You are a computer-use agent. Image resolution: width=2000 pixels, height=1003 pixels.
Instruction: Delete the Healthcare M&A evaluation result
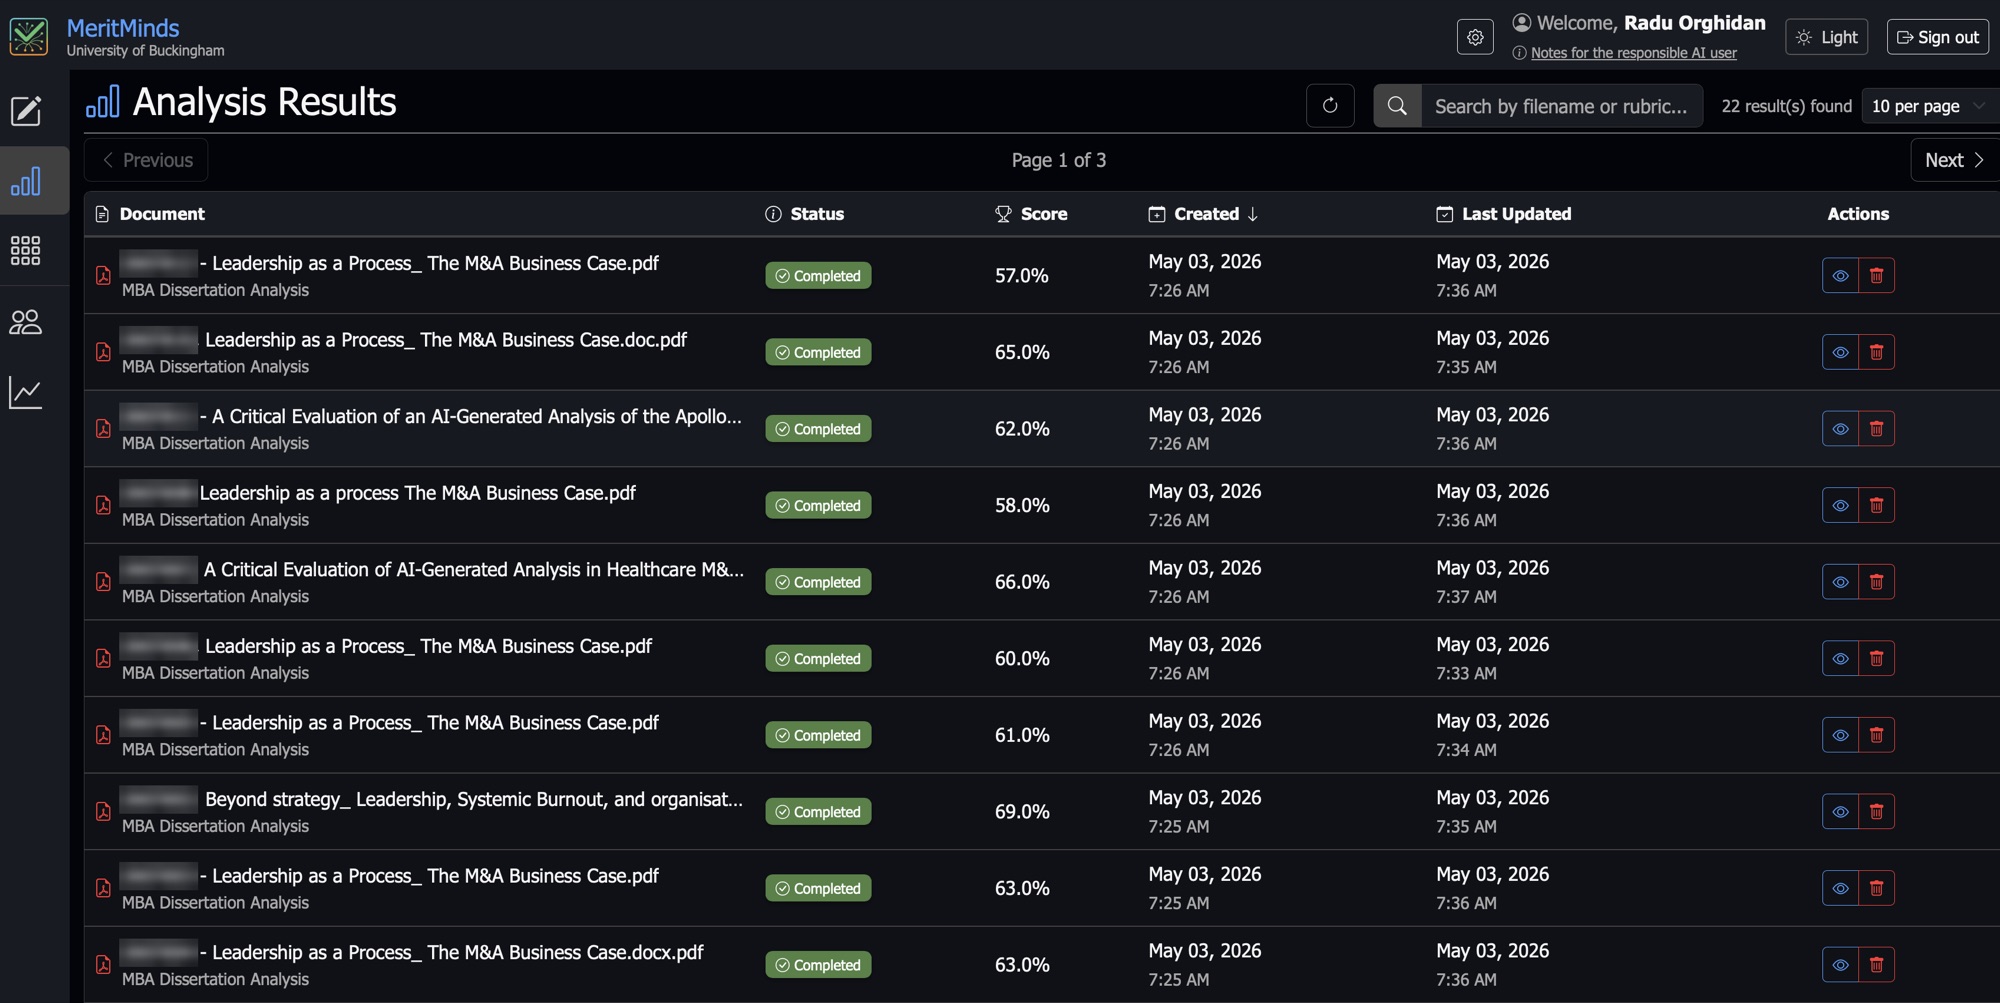pyautogui.click(x=1876, y=582)
